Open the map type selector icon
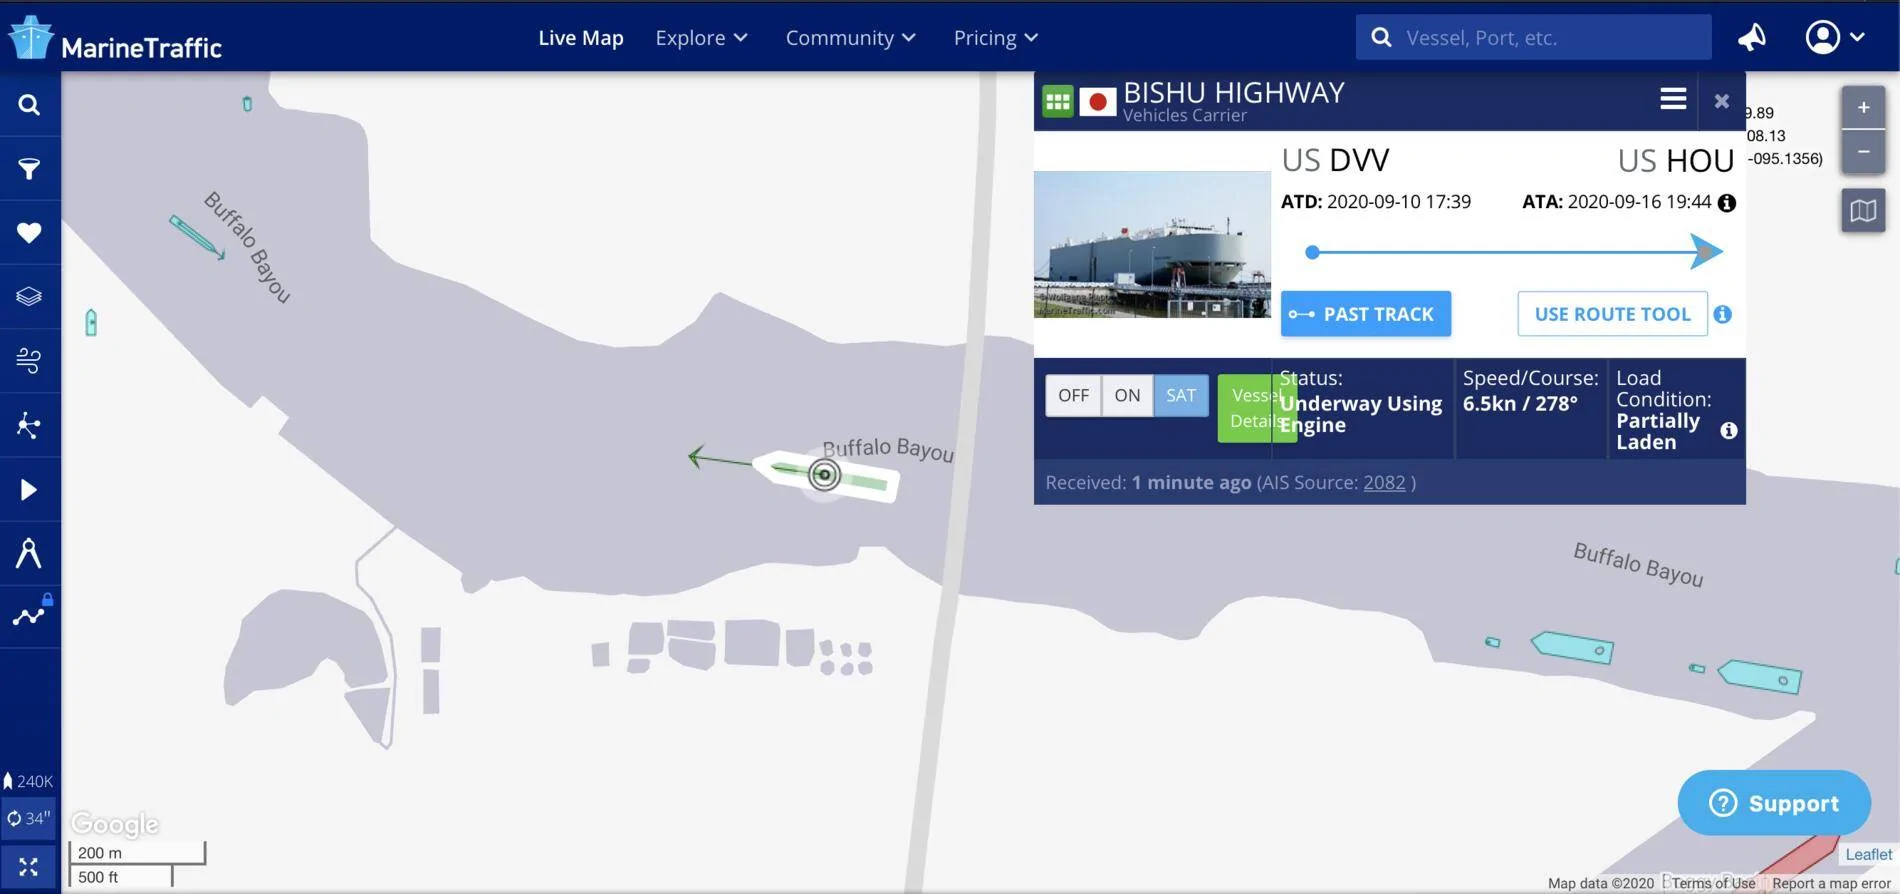The height and width of the screenshot is (894, 1900). click(1863, 211)
